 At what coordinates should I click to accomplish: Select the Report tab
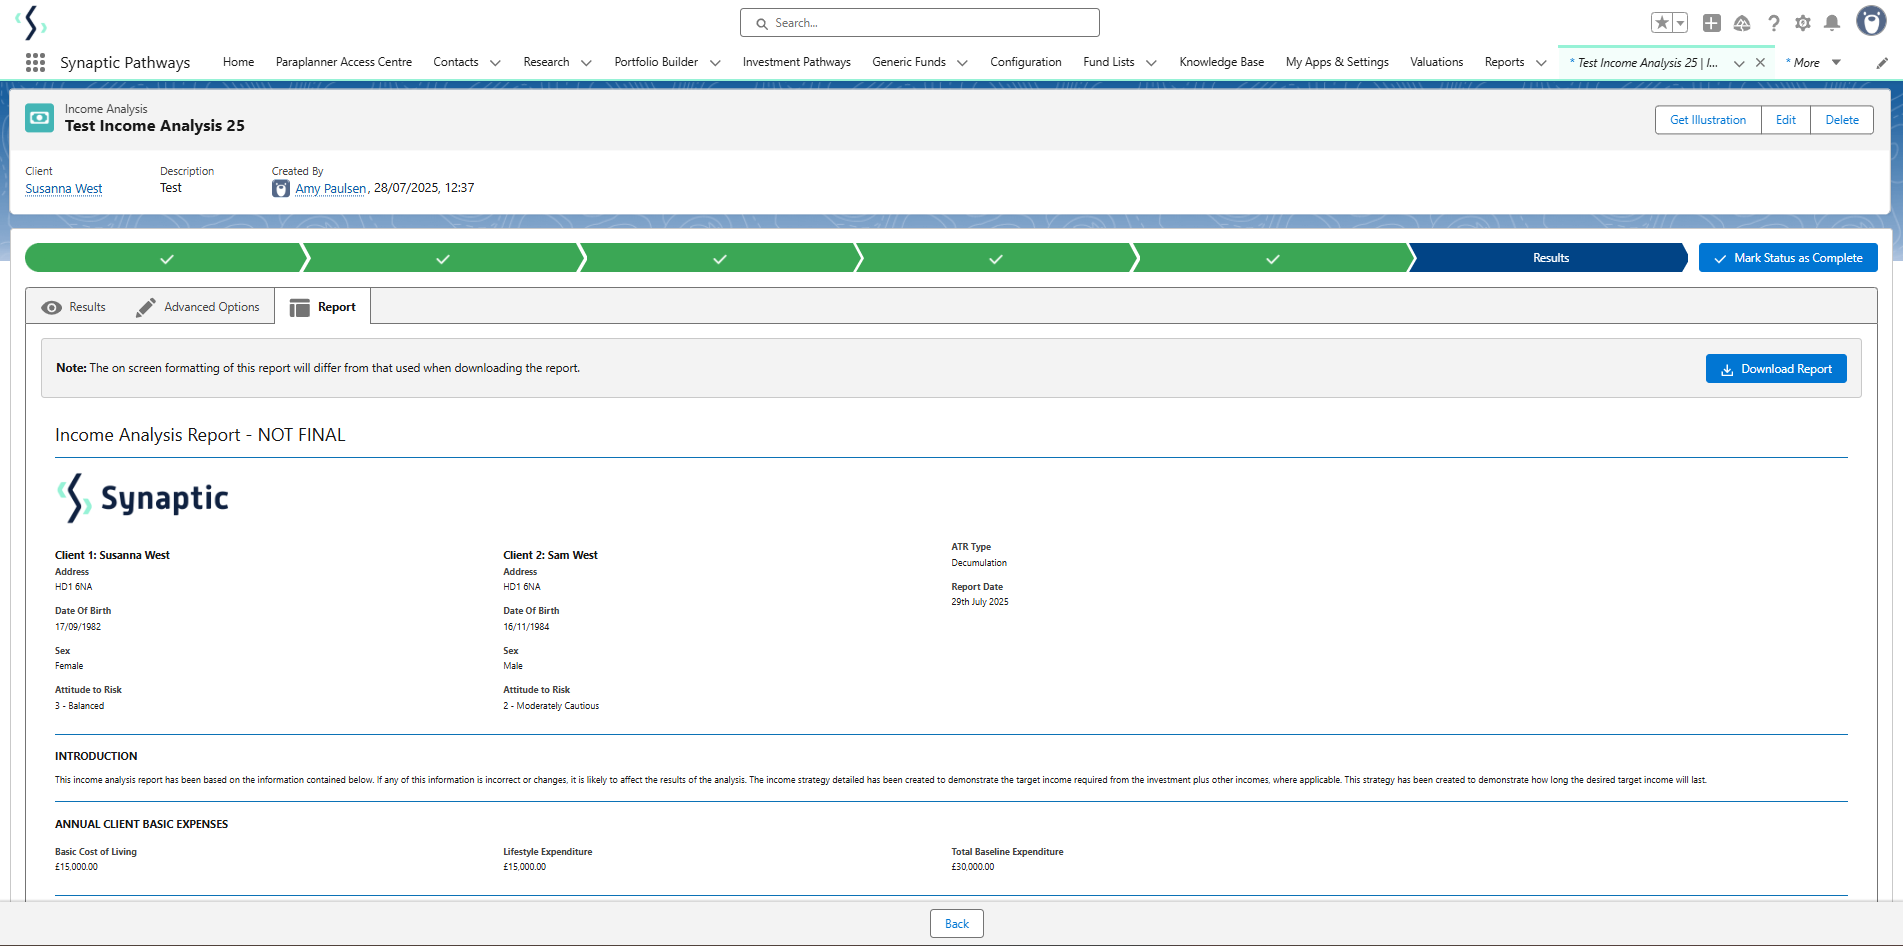click(323, 307)
